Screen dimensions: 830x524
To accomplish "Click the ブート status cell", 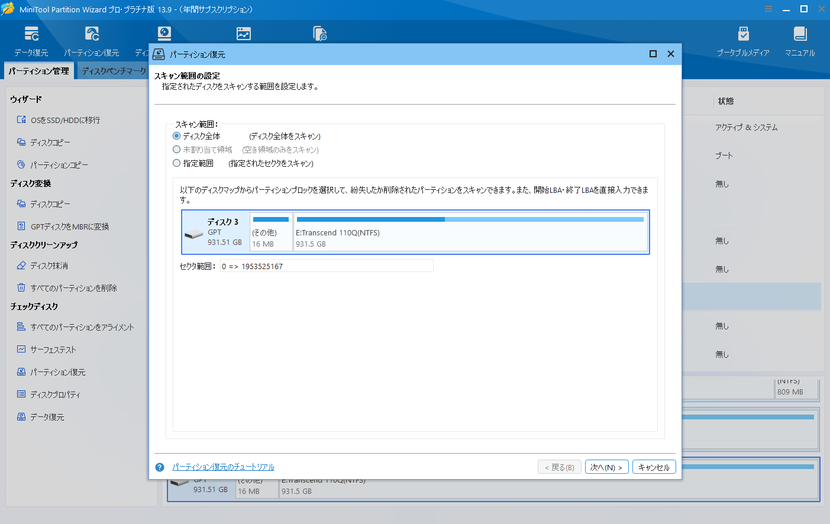I will 724,156.
